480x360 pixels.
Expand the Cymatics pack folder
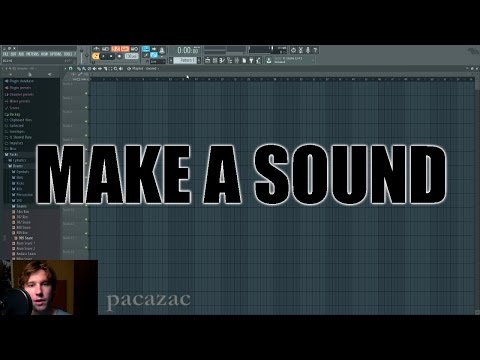[x=17, y=160]
